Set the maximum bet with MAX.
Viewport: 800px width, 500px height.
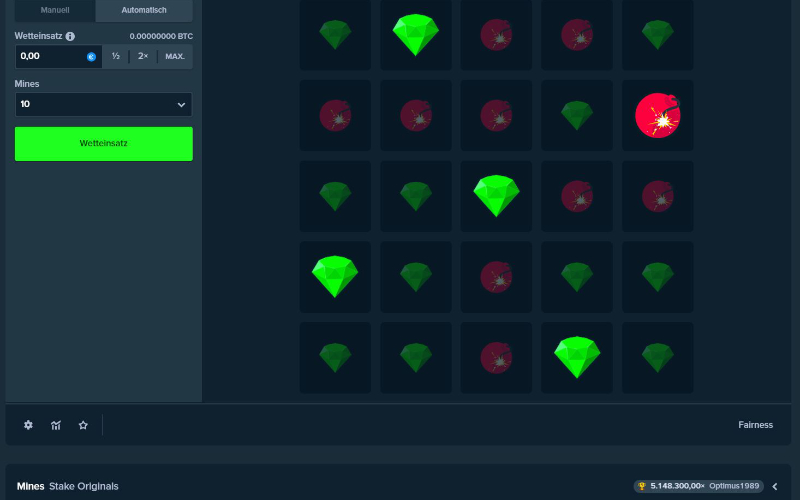(175, 57)
